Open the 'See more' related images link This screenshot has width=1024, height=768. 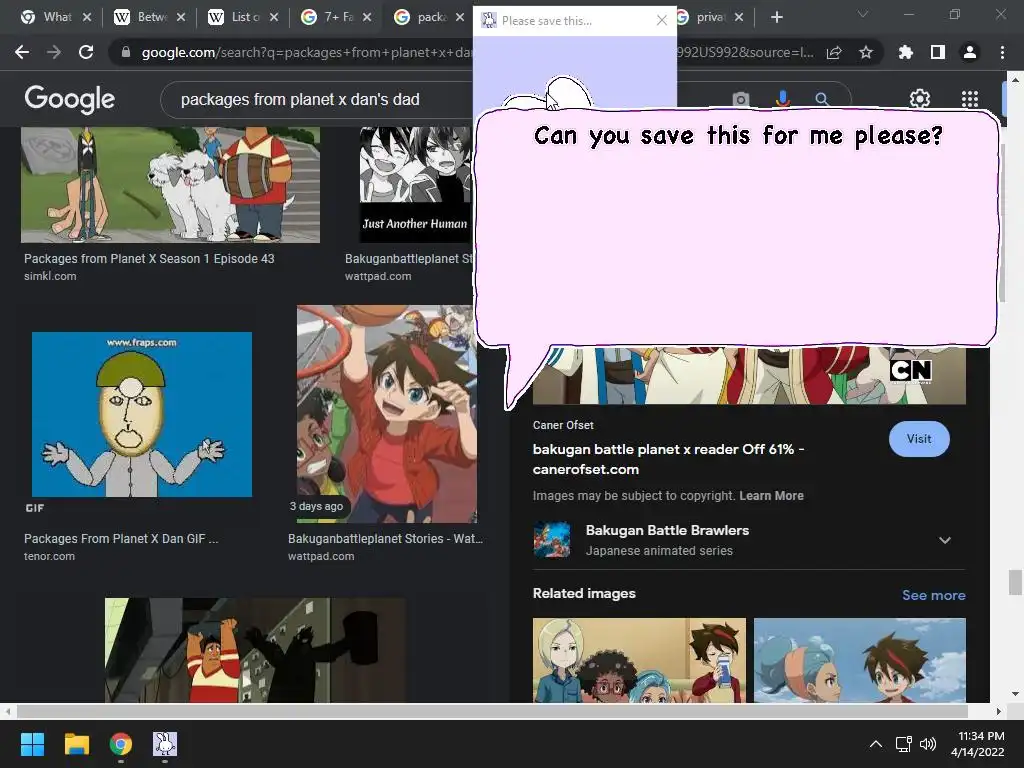tap(933, 595)
